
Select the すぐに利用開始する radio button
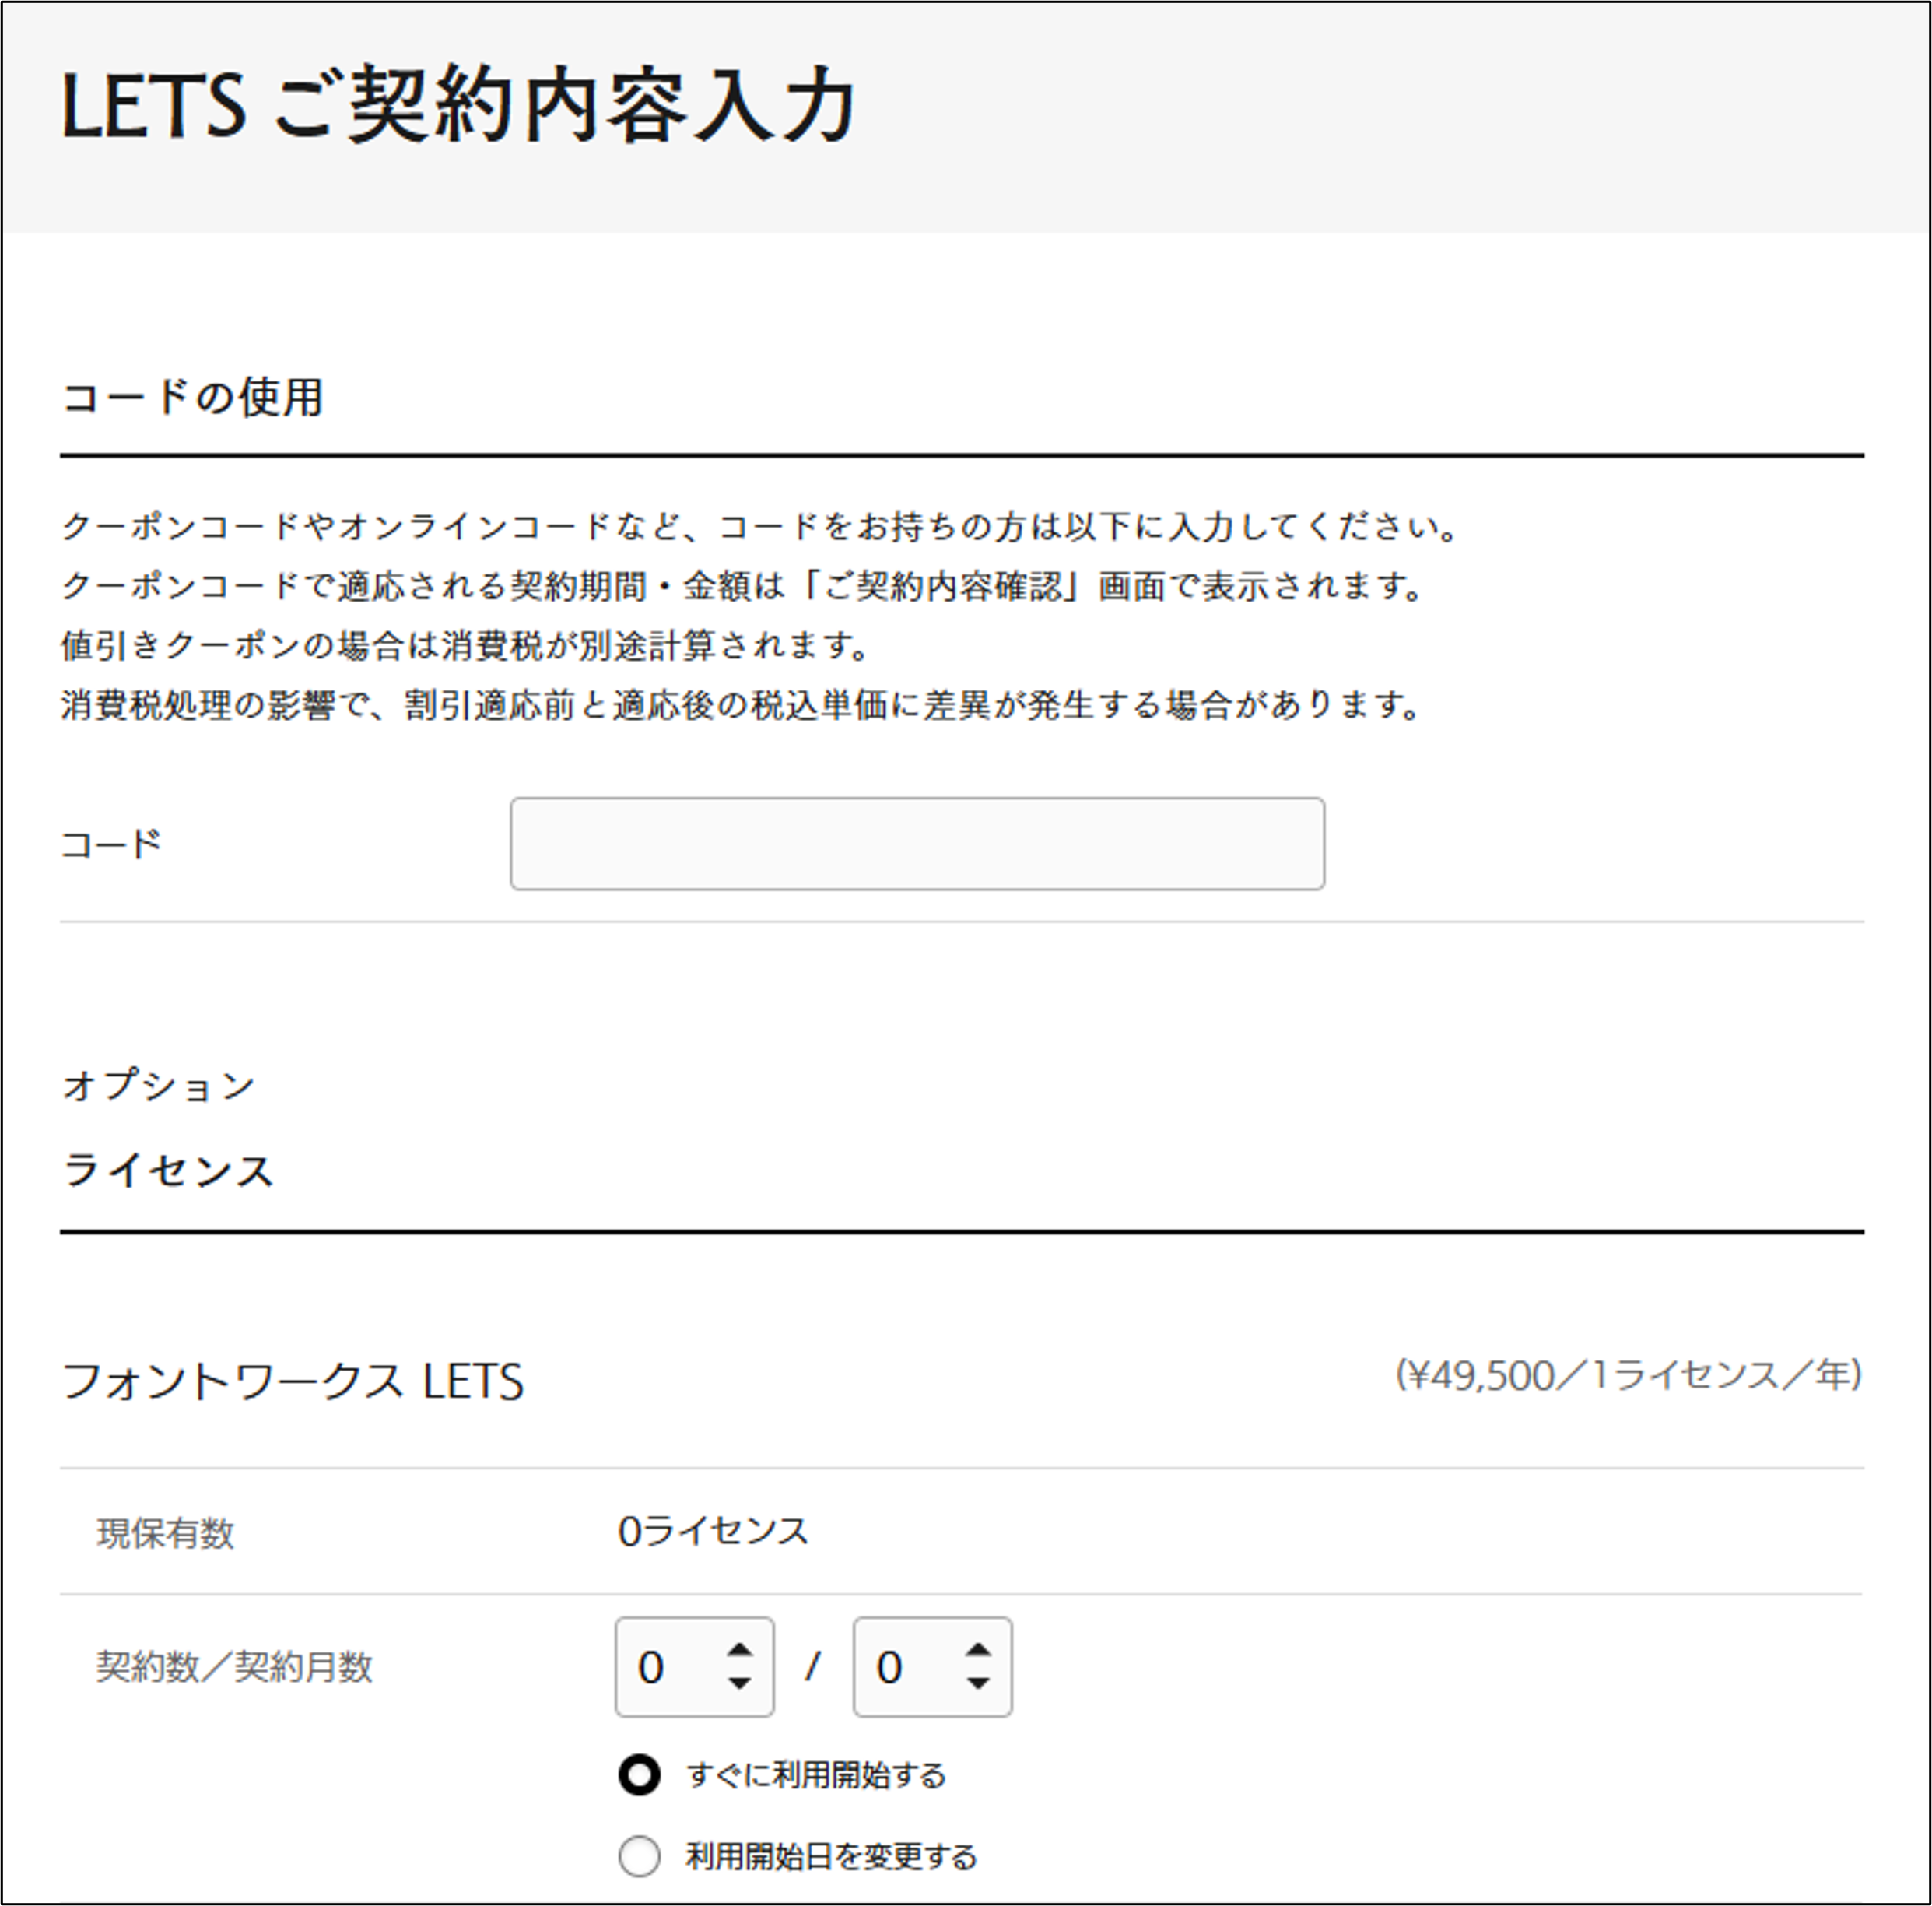(639, 1775)
